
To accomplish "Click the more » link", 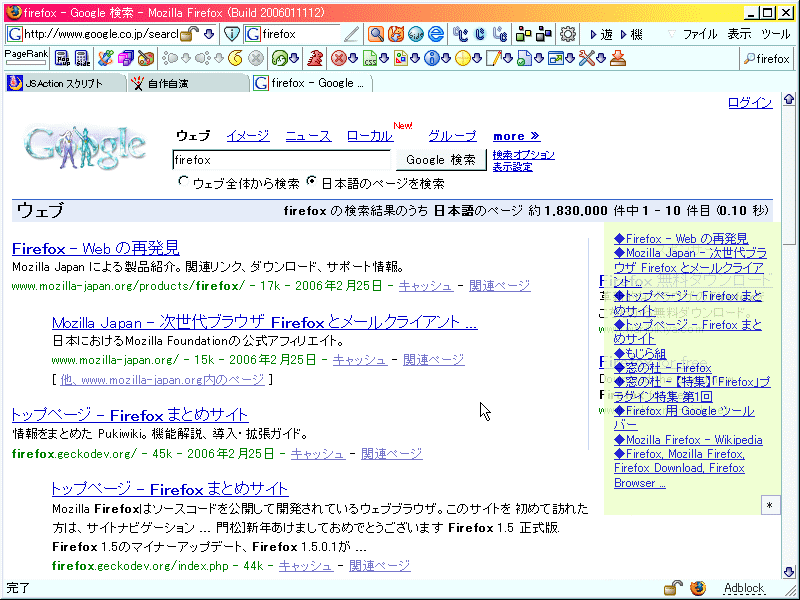I will point(516,136).
